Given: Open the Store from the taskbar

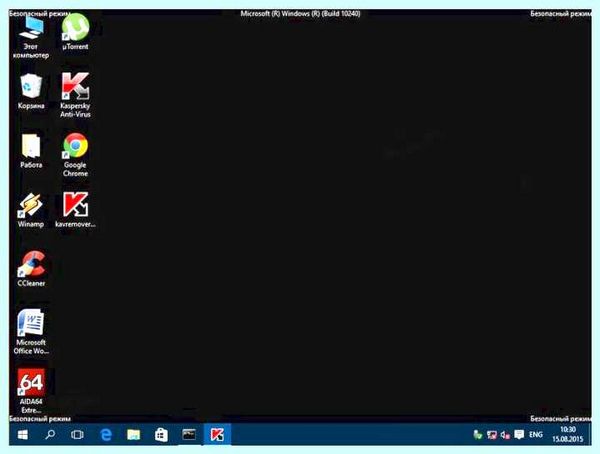Looking at the screenshot, I should [161, 434].
